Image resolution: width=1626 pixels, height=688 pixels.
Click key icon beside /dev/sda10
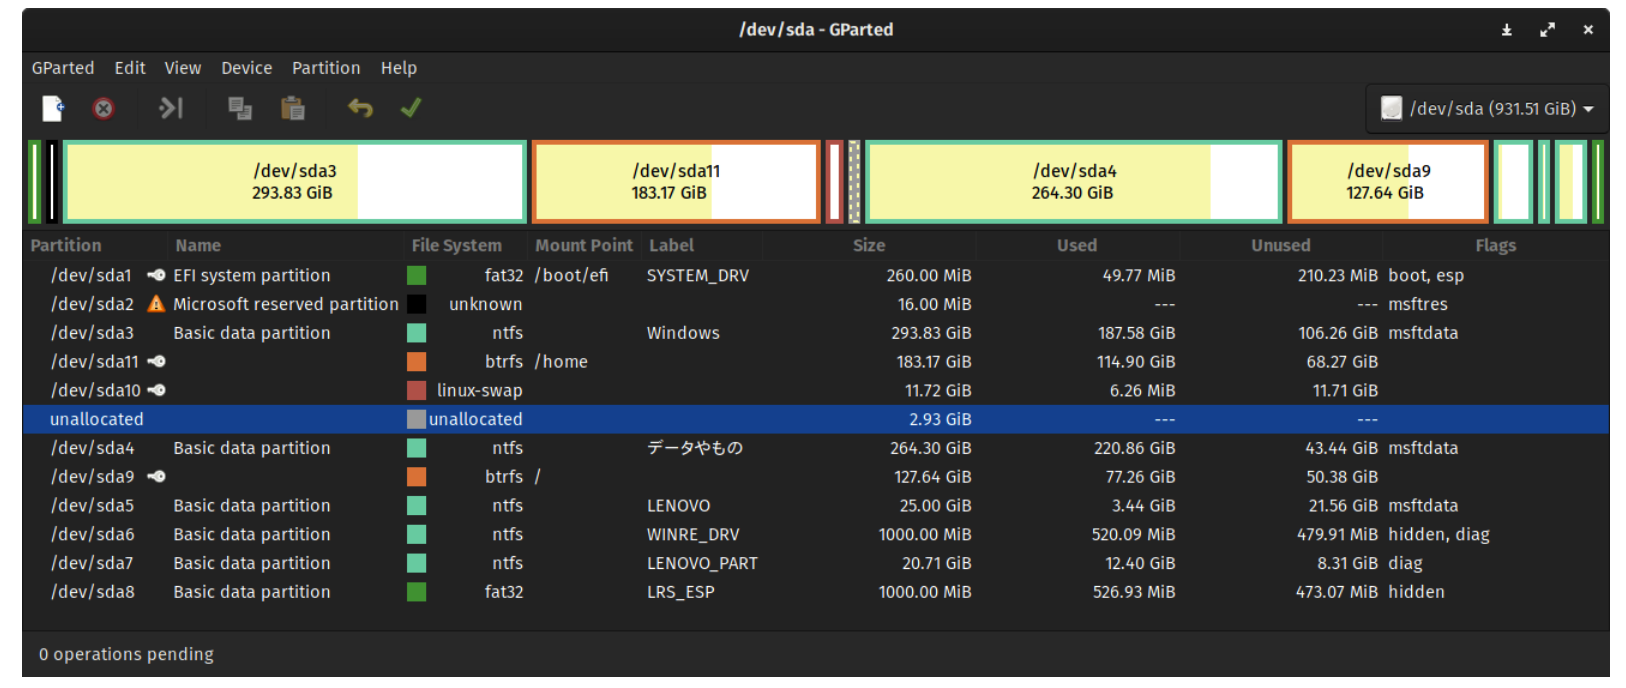click(x=157, y=391)
